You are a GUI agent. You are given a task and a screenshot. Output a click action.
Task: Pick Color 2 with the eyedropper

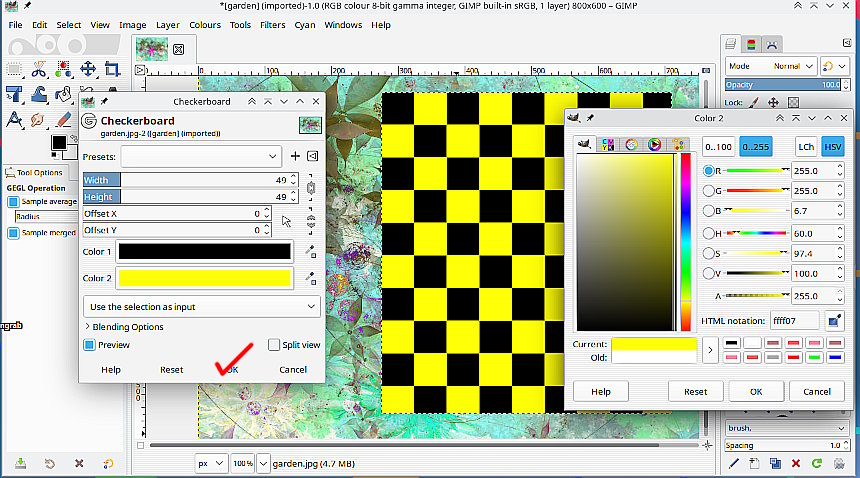tap(310, 278)
